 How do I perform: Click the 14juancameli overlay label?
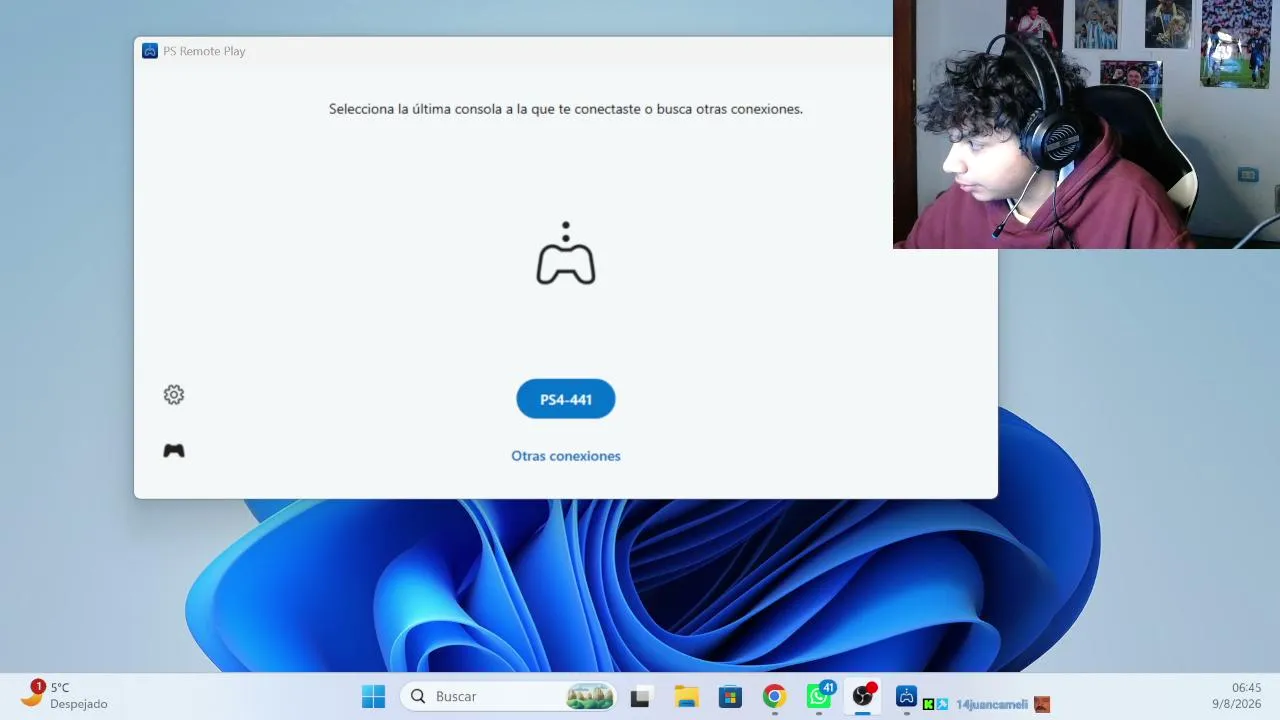pos(992,705)
